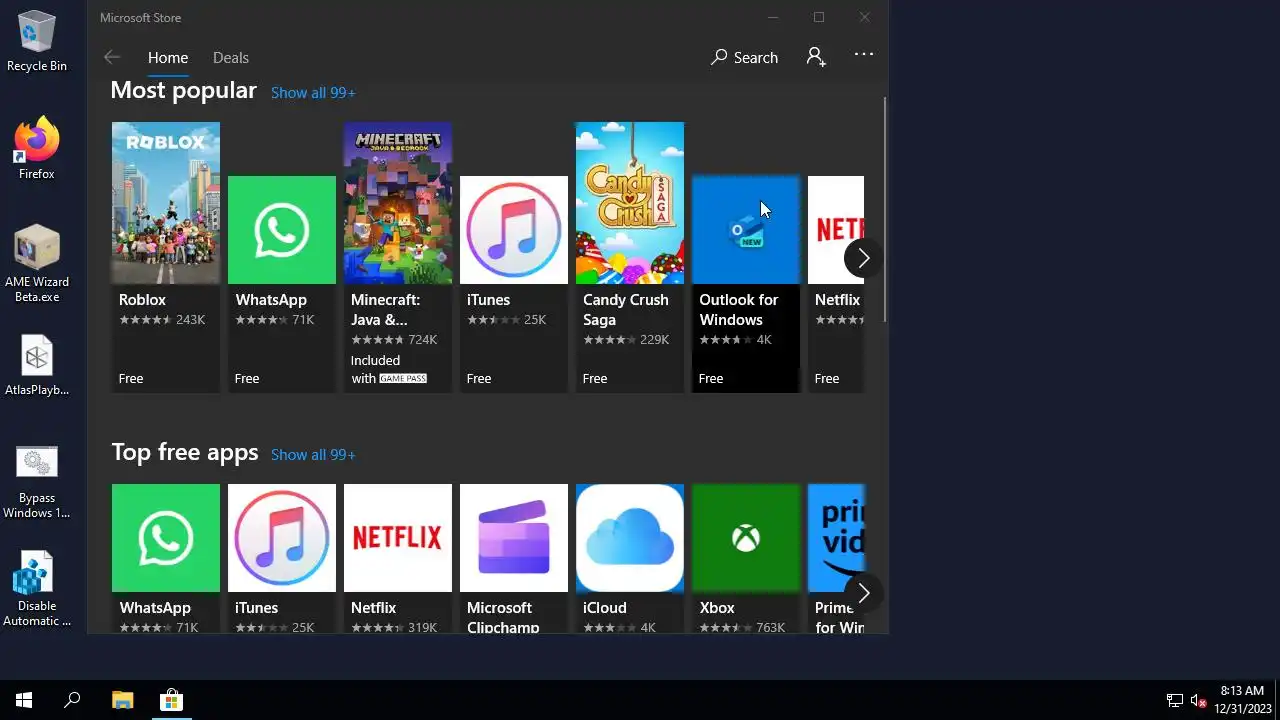Click the Search magnifier in the Store
The height and width of the screenshot is (720, 1280).
pyautogui.click(x=719, y=57)
